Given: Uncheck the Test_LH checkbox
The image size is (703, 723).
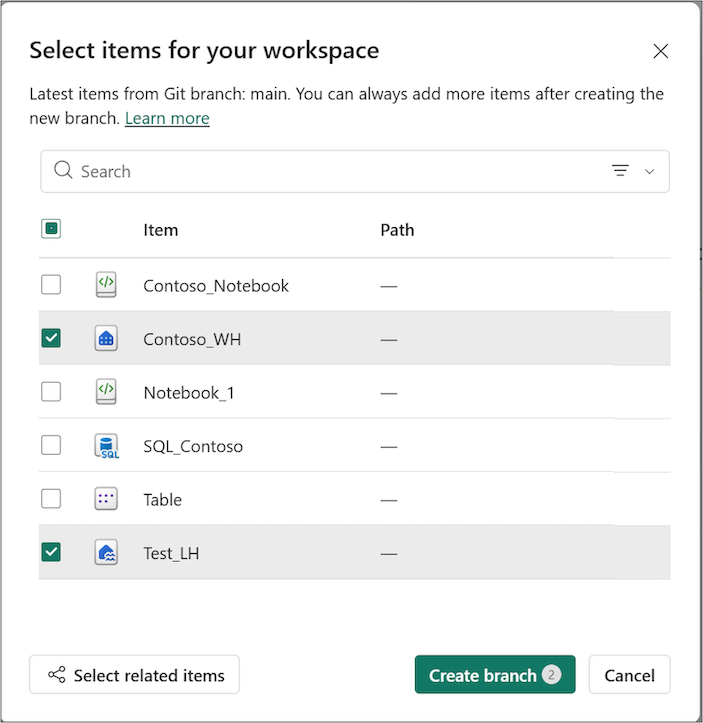Looking at the screenshot, I should [51, 552].
